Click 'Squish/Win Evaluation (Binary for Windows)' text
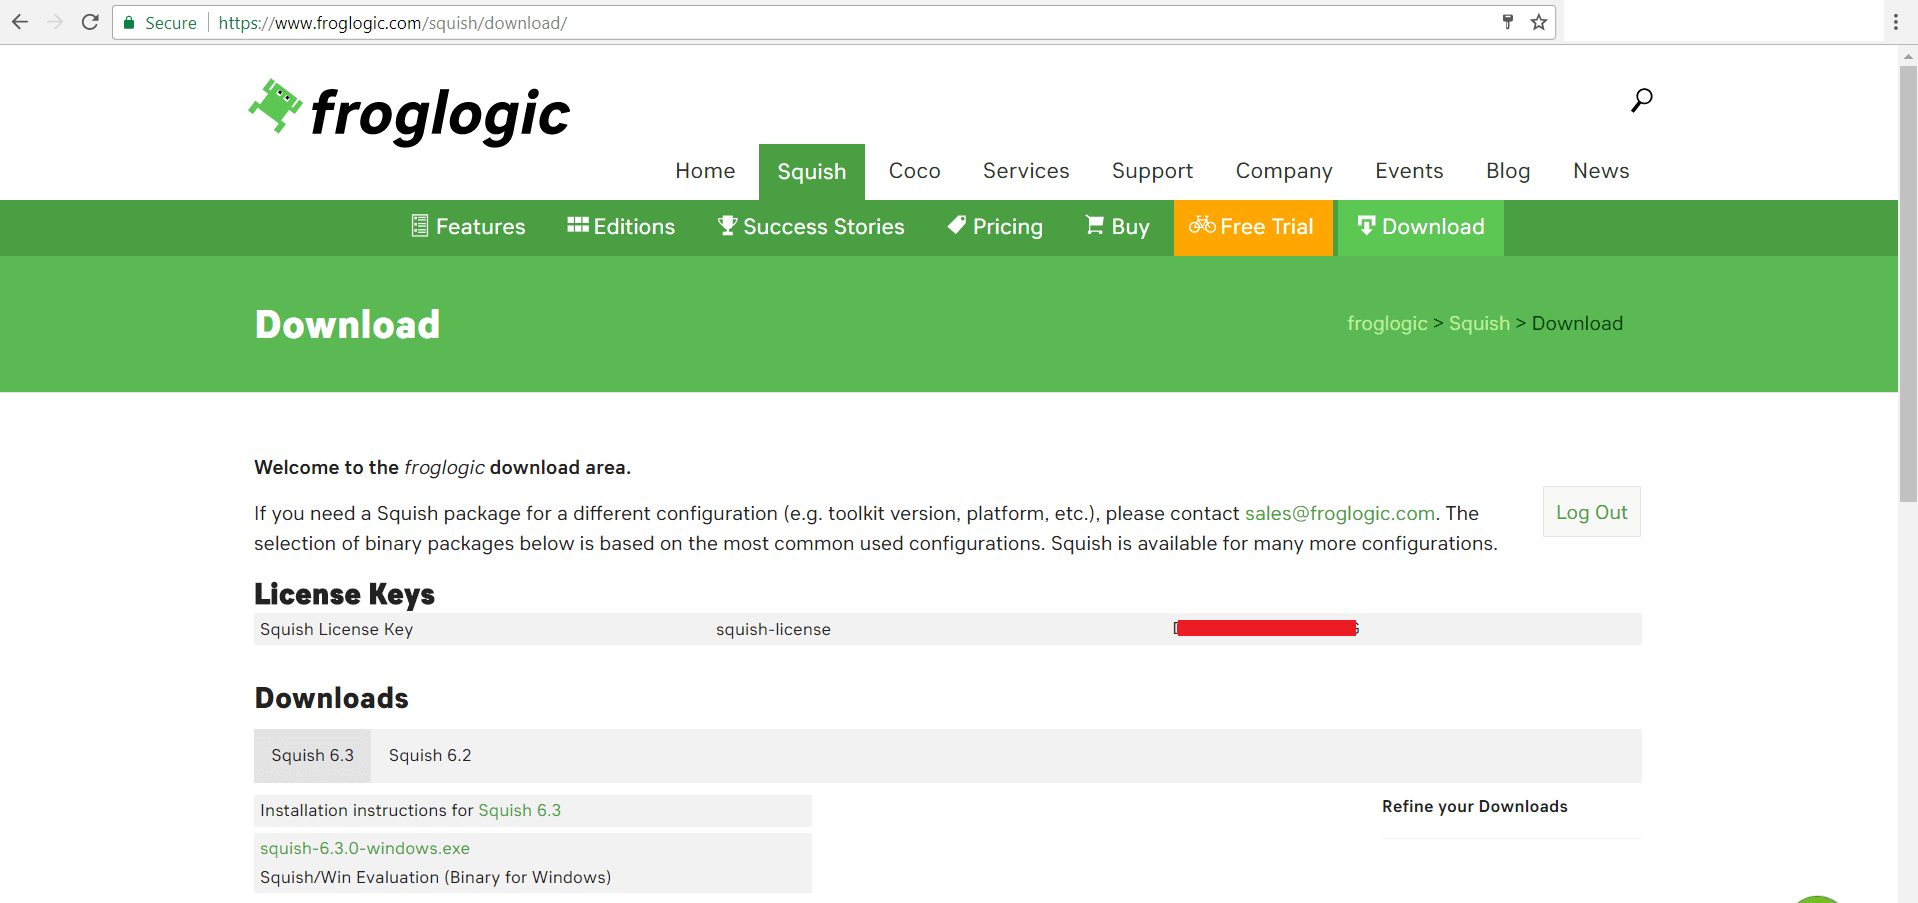The image size is (1918, 903). point(435,877)
